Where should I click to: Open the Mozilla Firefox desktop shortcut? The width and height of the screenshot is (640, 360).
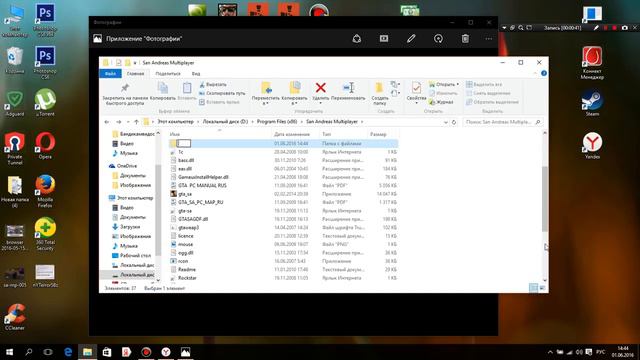[x=45, y=191]
